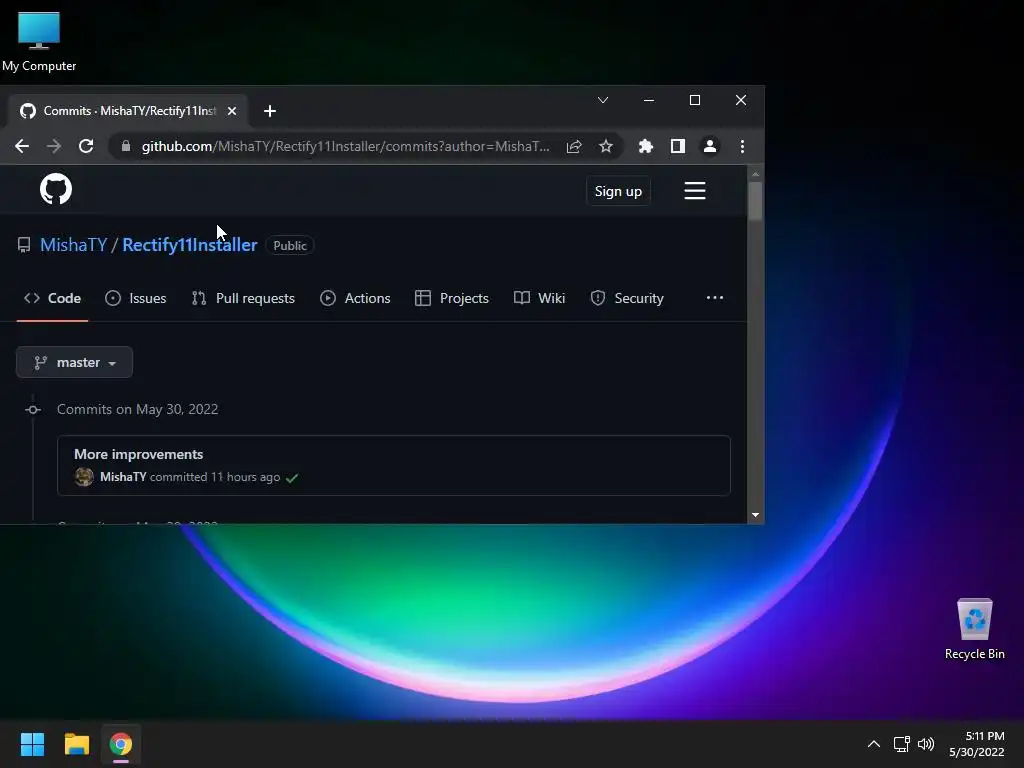1024x768 pixels.
Task: Open the Security tab
Action: click(x=627, y=298)
